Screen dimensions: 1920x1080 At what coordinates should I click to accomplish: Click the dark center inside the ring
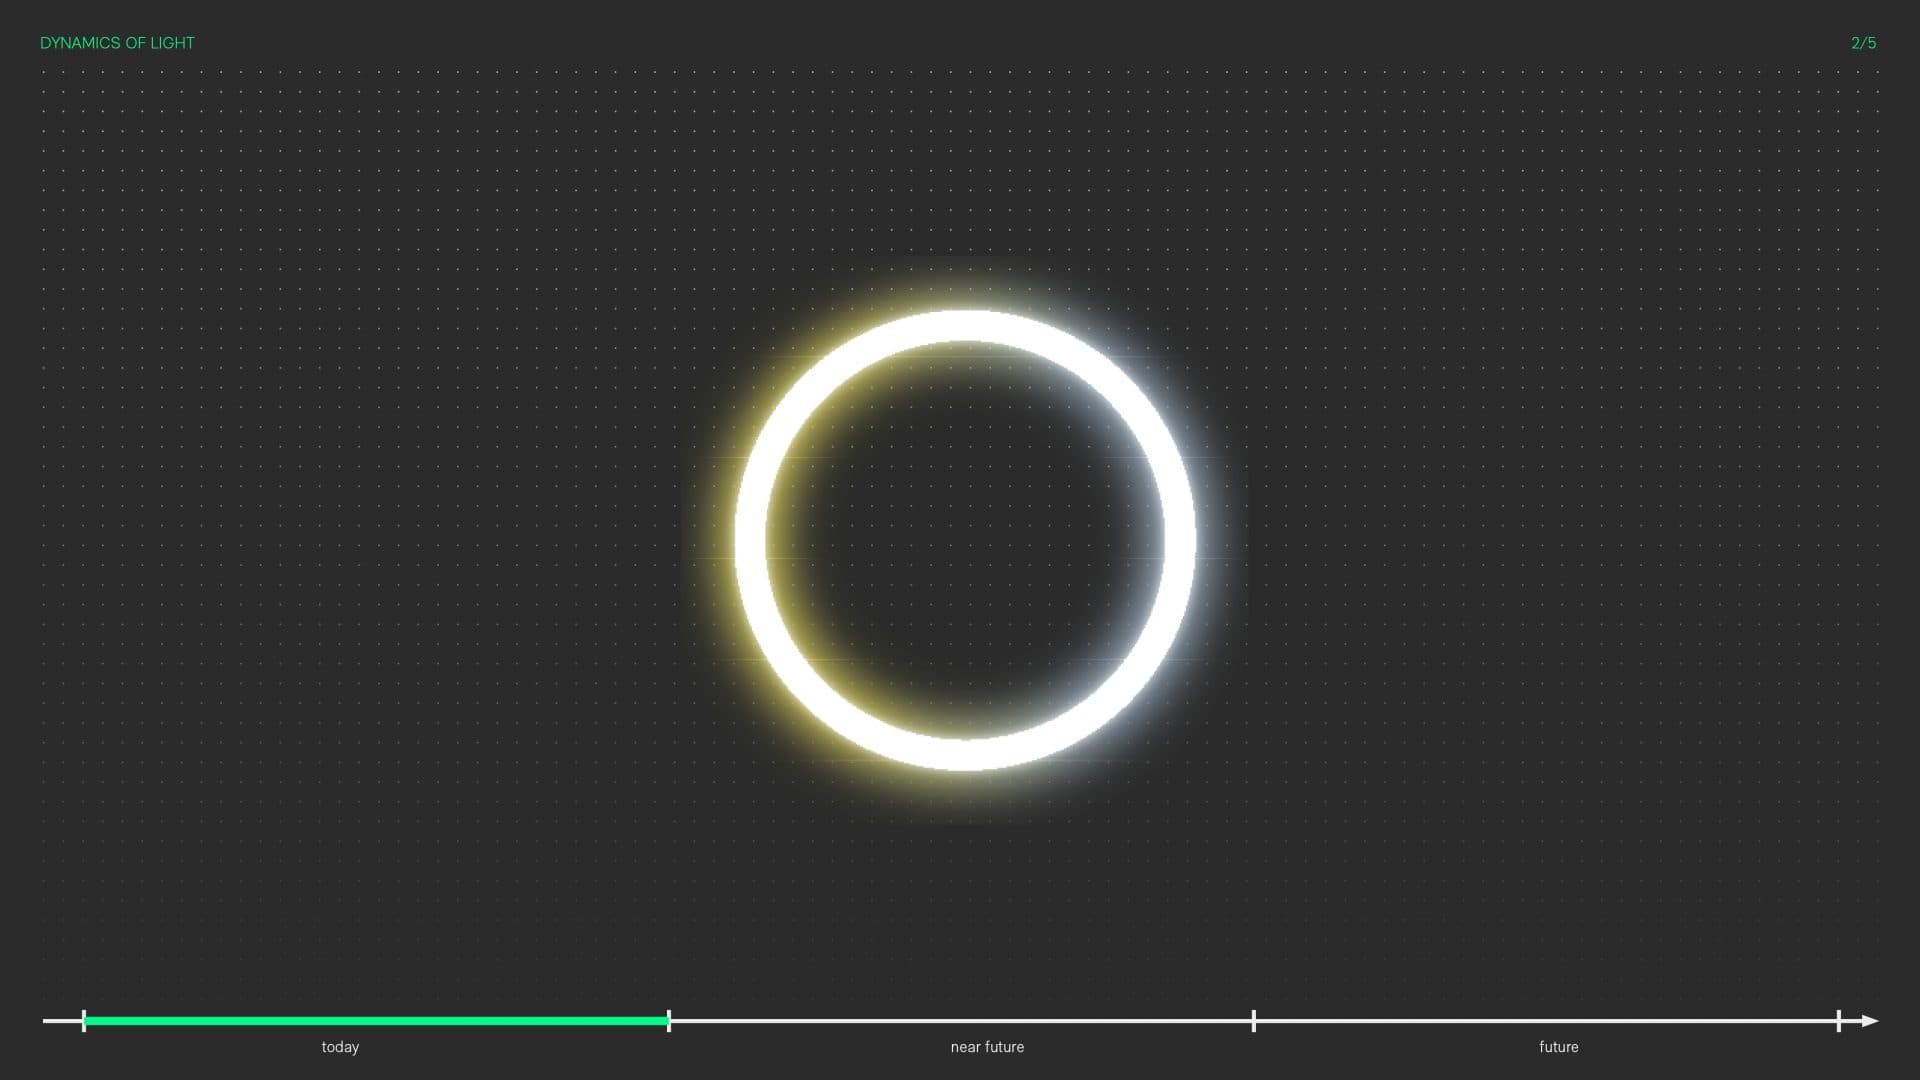coord(964,541)
